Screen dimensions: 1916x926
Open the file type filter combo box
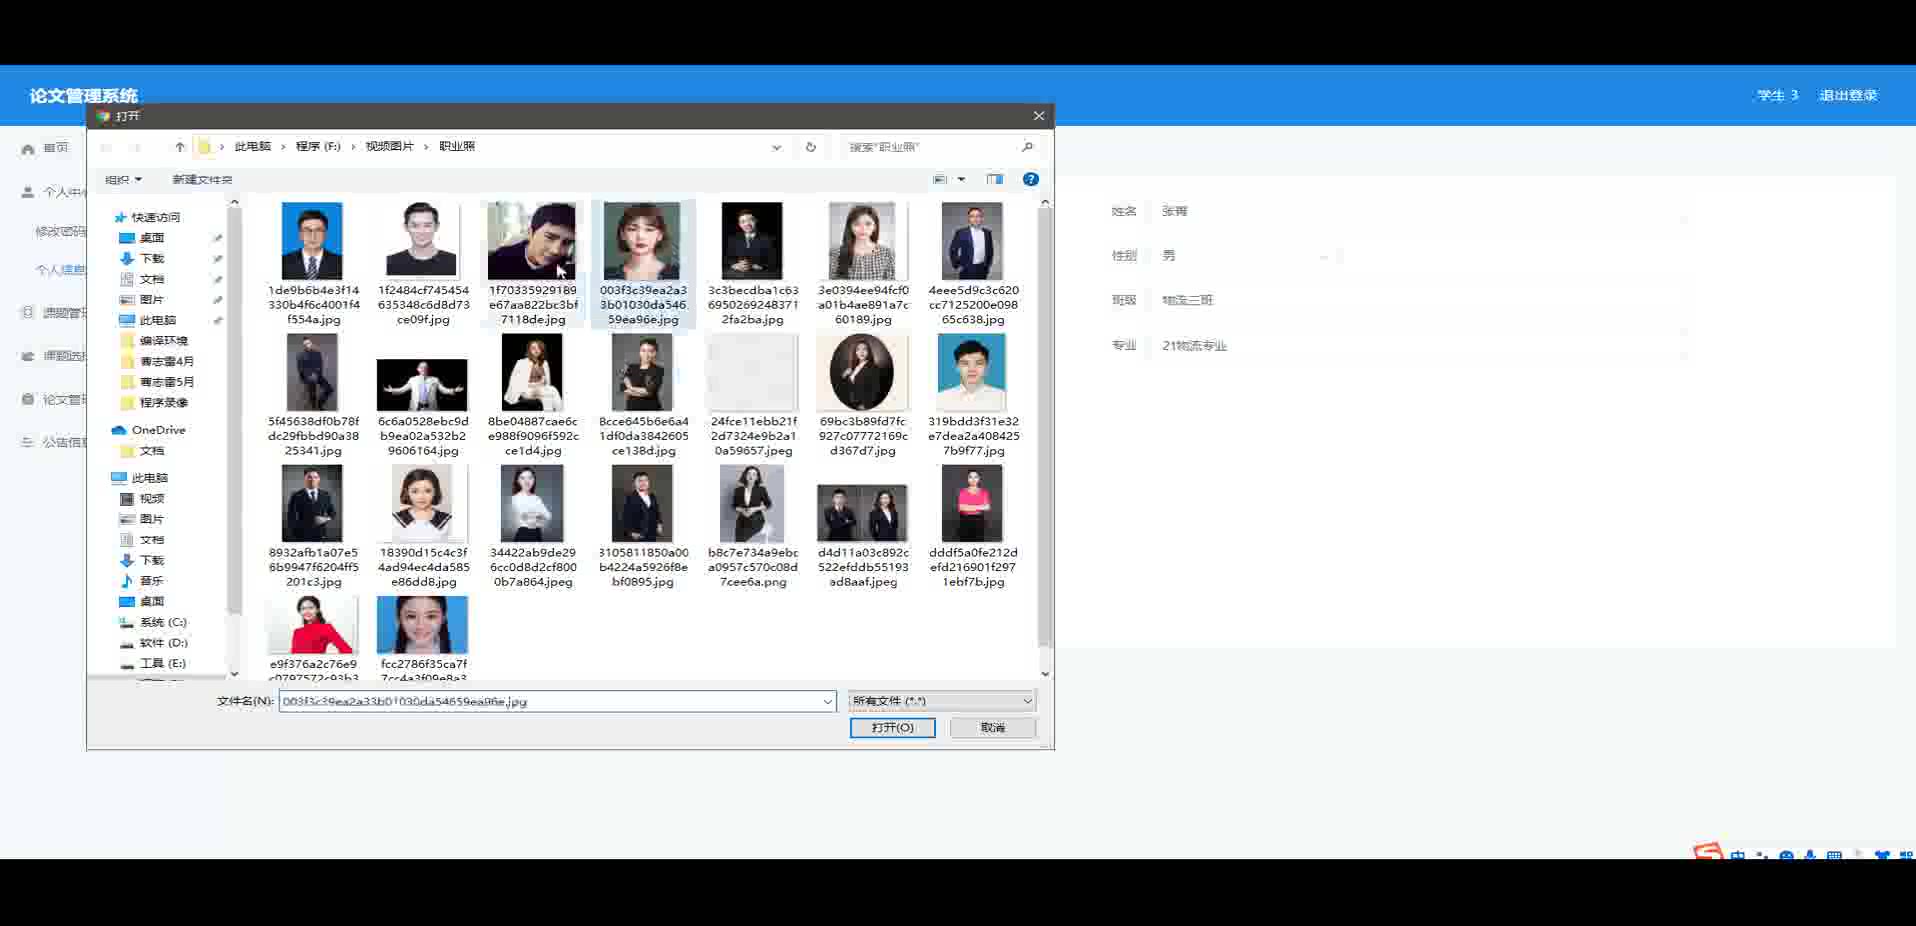pos(942,701)
